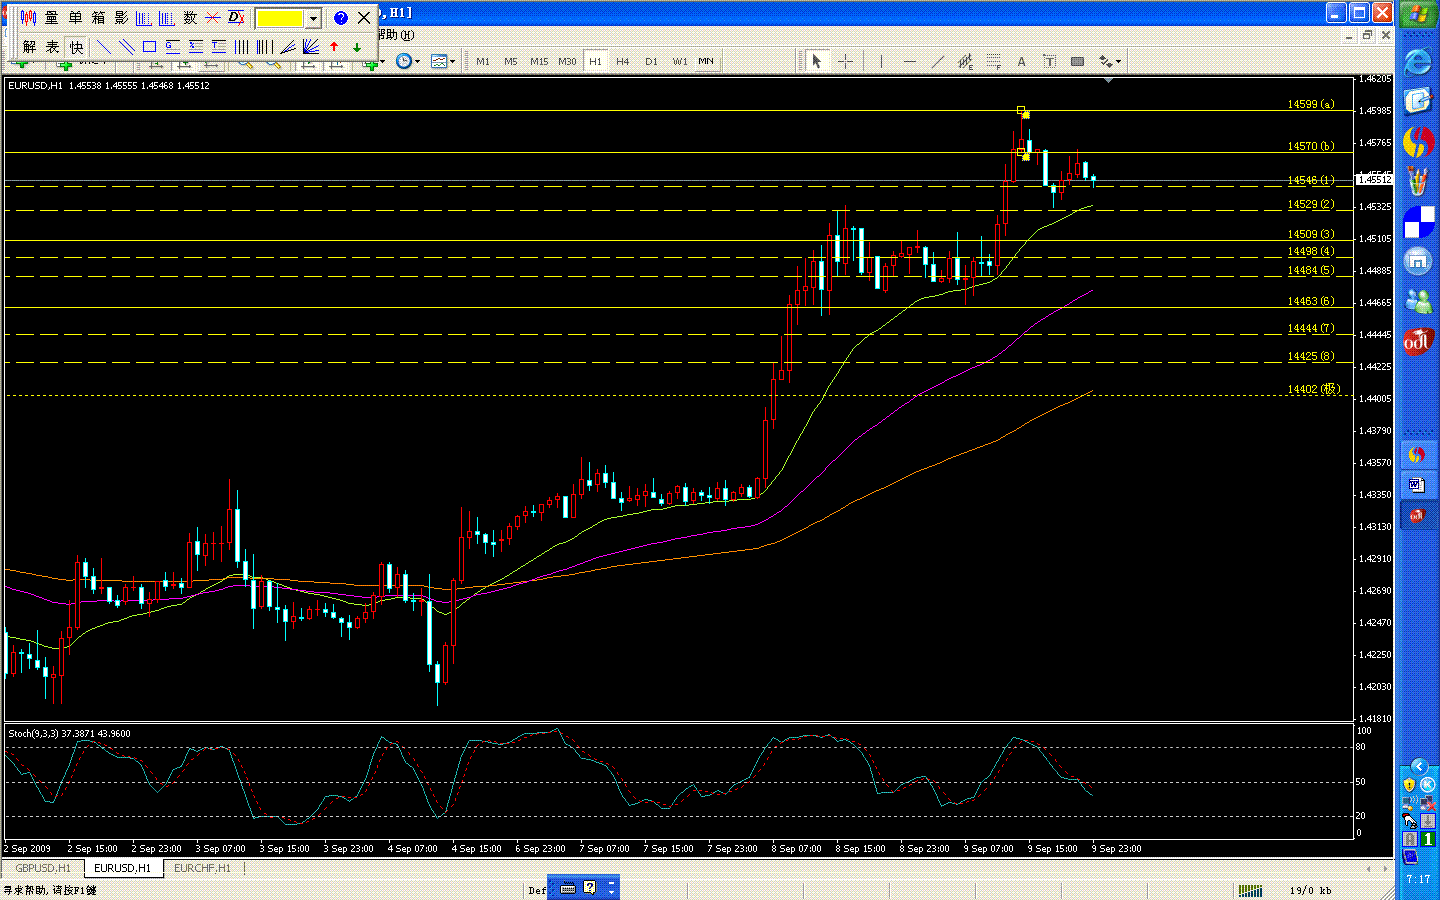Viewport: 1440px width, 900px height.
Task: Select the single diagonal line tool
Action: (x=103, y=47)
